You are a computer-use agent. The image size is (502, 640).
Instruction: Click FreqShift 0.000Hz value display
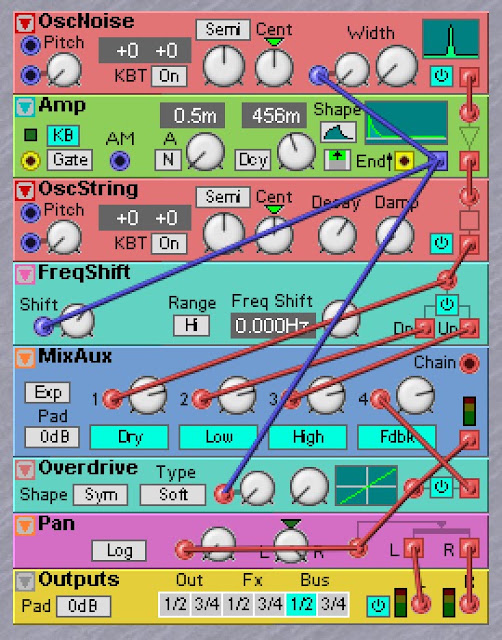pos(273,325)
